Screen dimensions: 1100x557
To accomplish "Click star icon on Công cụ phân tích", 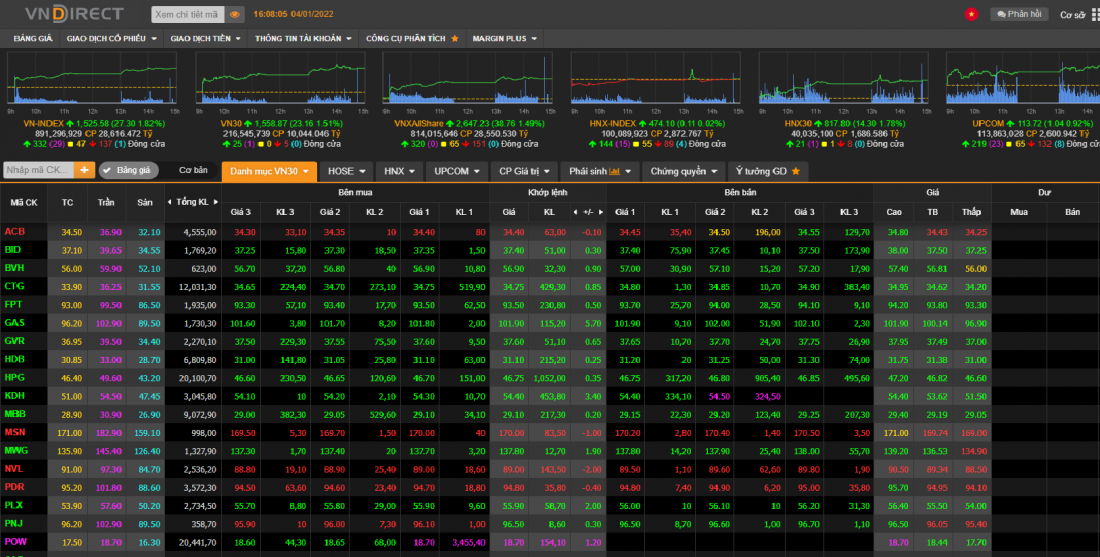I will tap(455, 39).
